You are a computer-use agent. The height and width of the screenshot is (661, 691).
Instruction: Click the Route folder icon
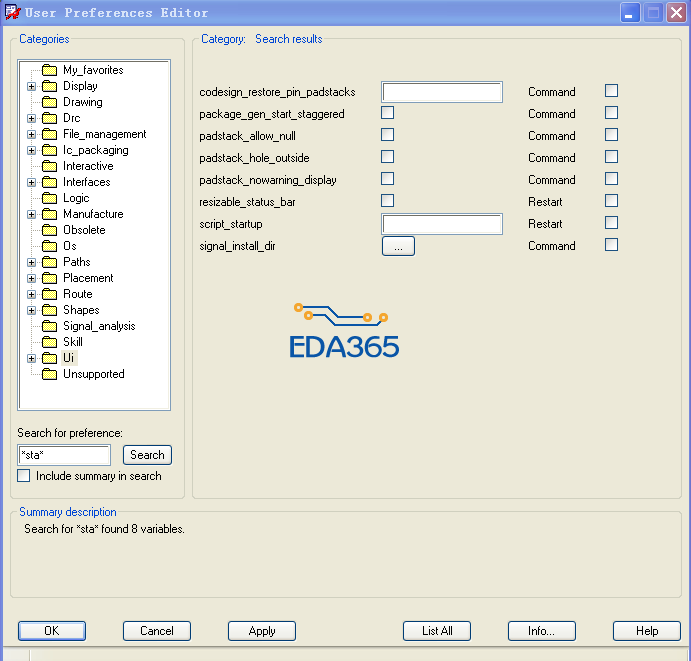pyautogui.click(x=49, y=294)
